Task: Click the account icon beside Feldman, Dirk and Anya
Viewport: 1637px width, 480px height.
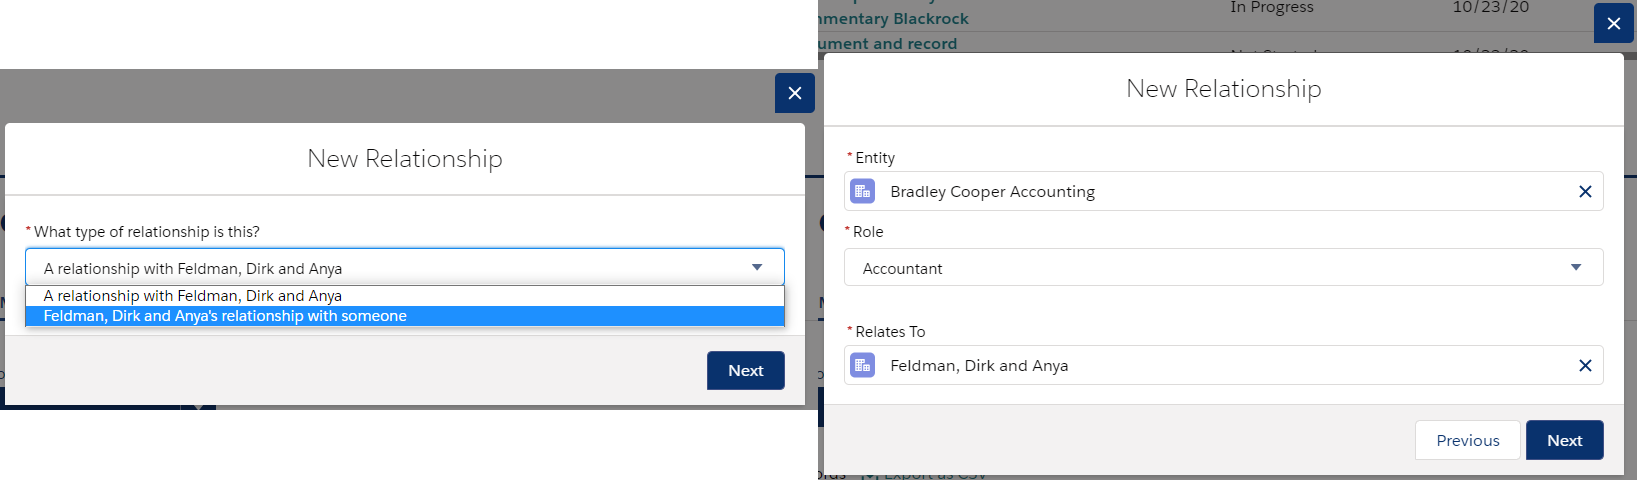Action: [862, 365]
